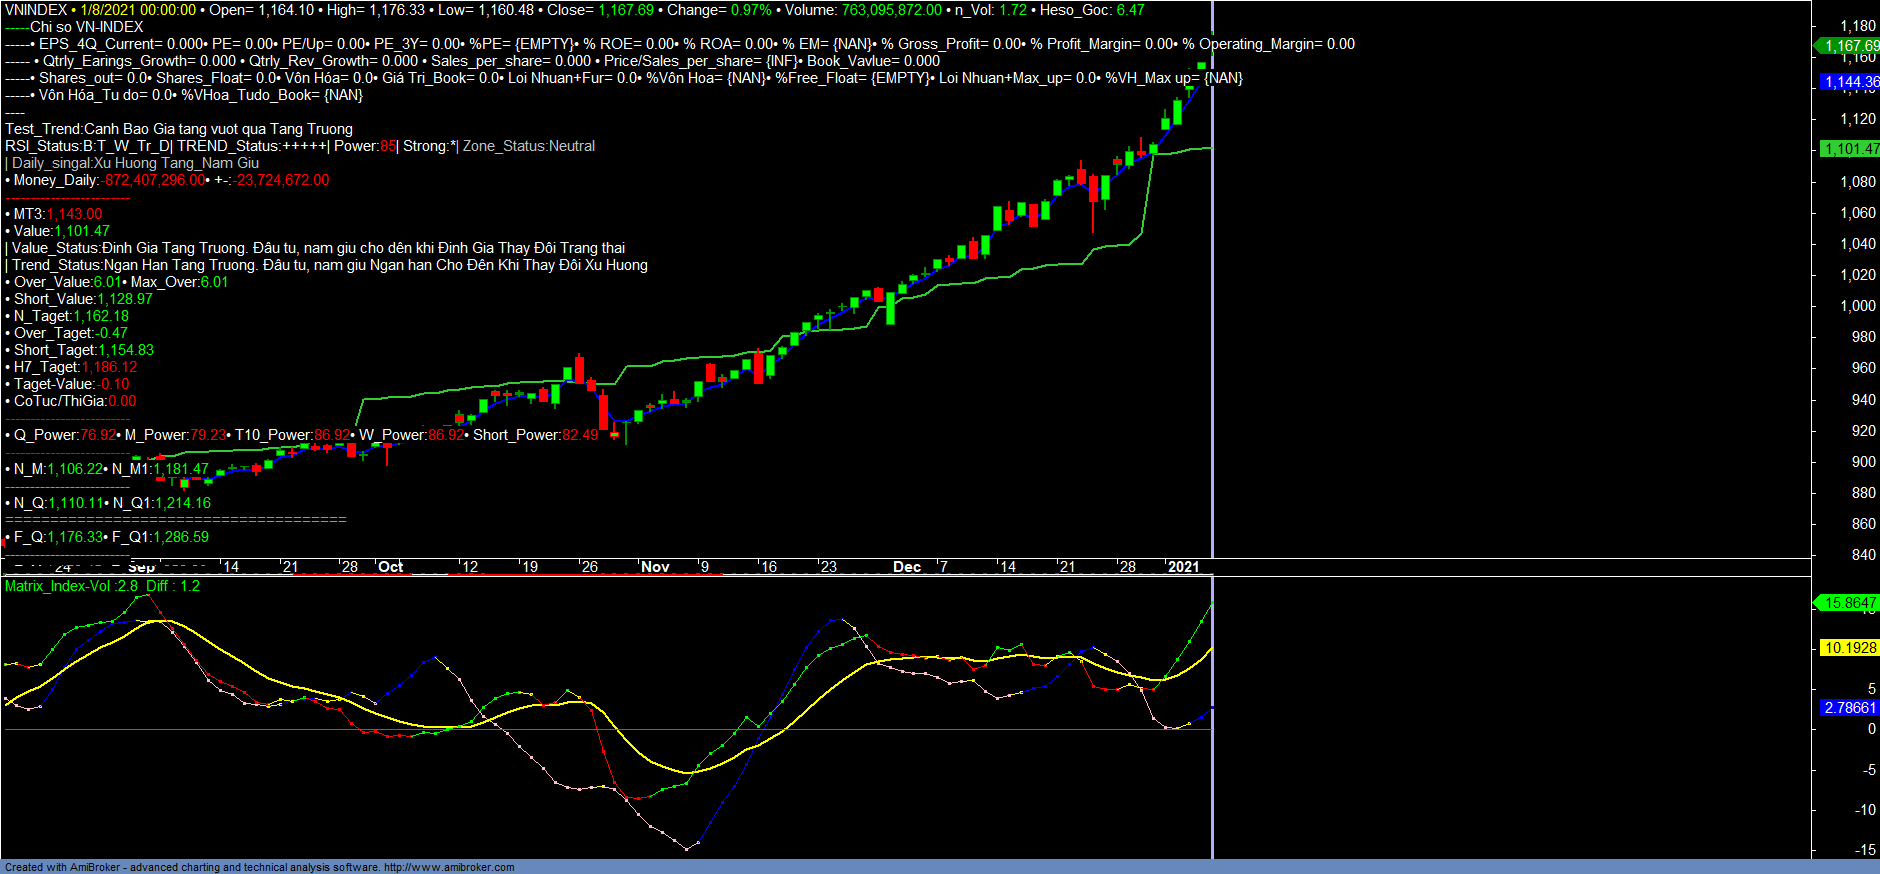Screen dimensions: 1880x874
Task: Click the green 1,101.47 value tag
Action: (x=1850, y=149)
